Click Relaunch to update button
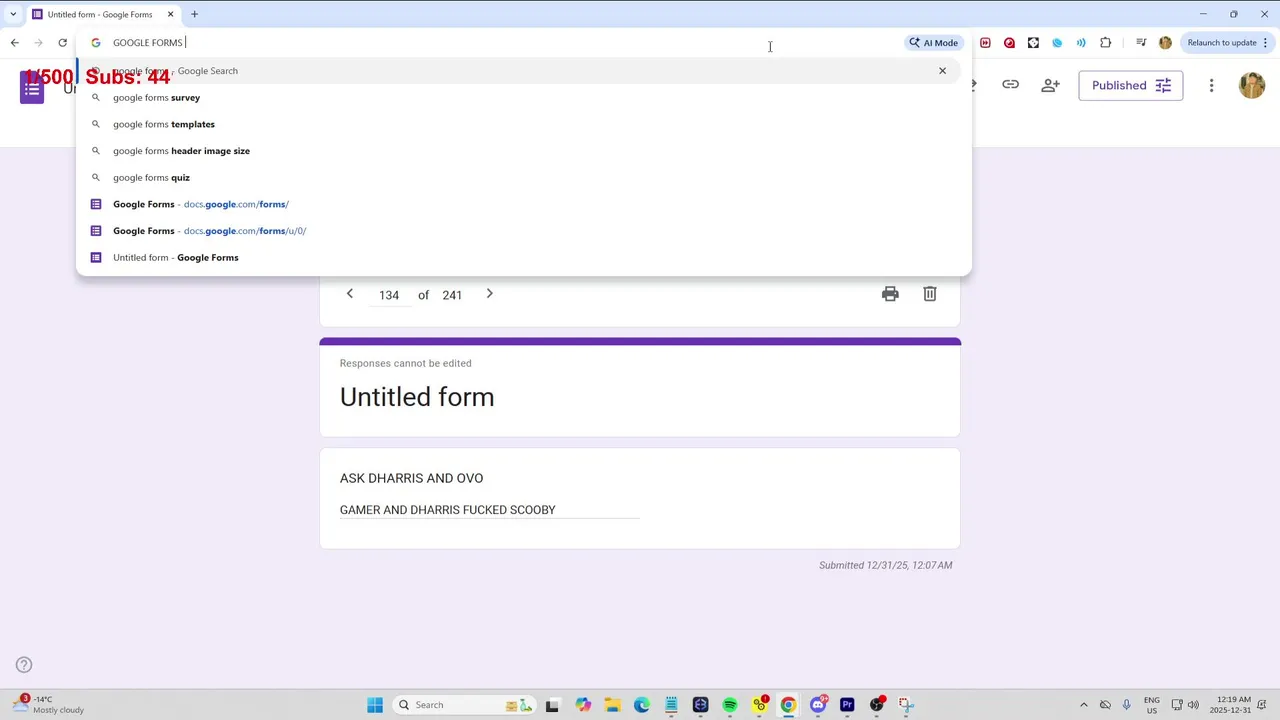This screenshot has height=720, width=1280. 1222,43
